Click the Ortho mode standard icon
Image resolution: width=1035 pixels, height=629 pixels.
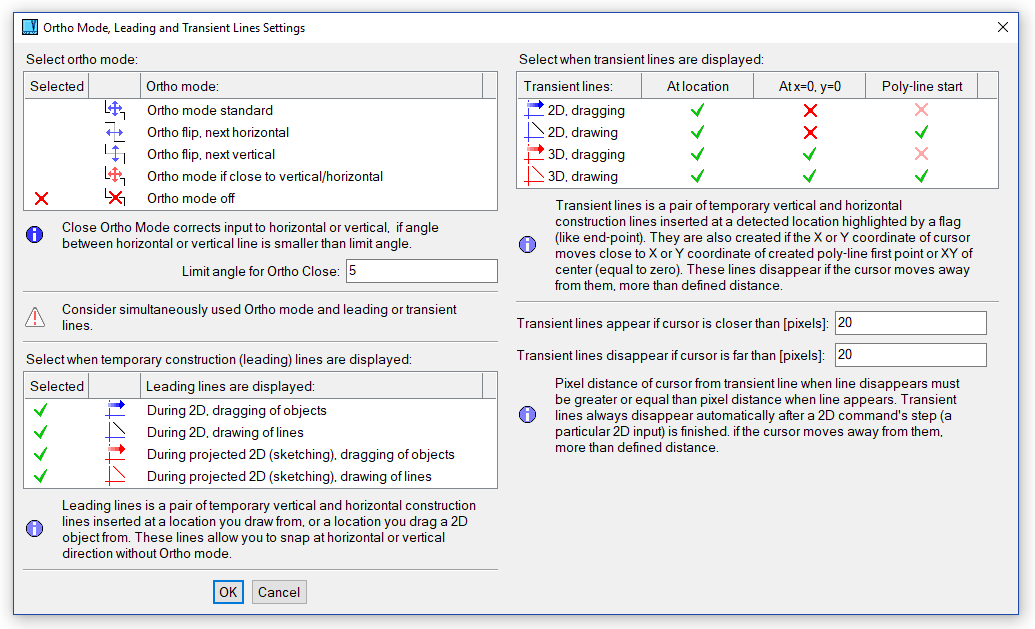click(x=114, y=110)
